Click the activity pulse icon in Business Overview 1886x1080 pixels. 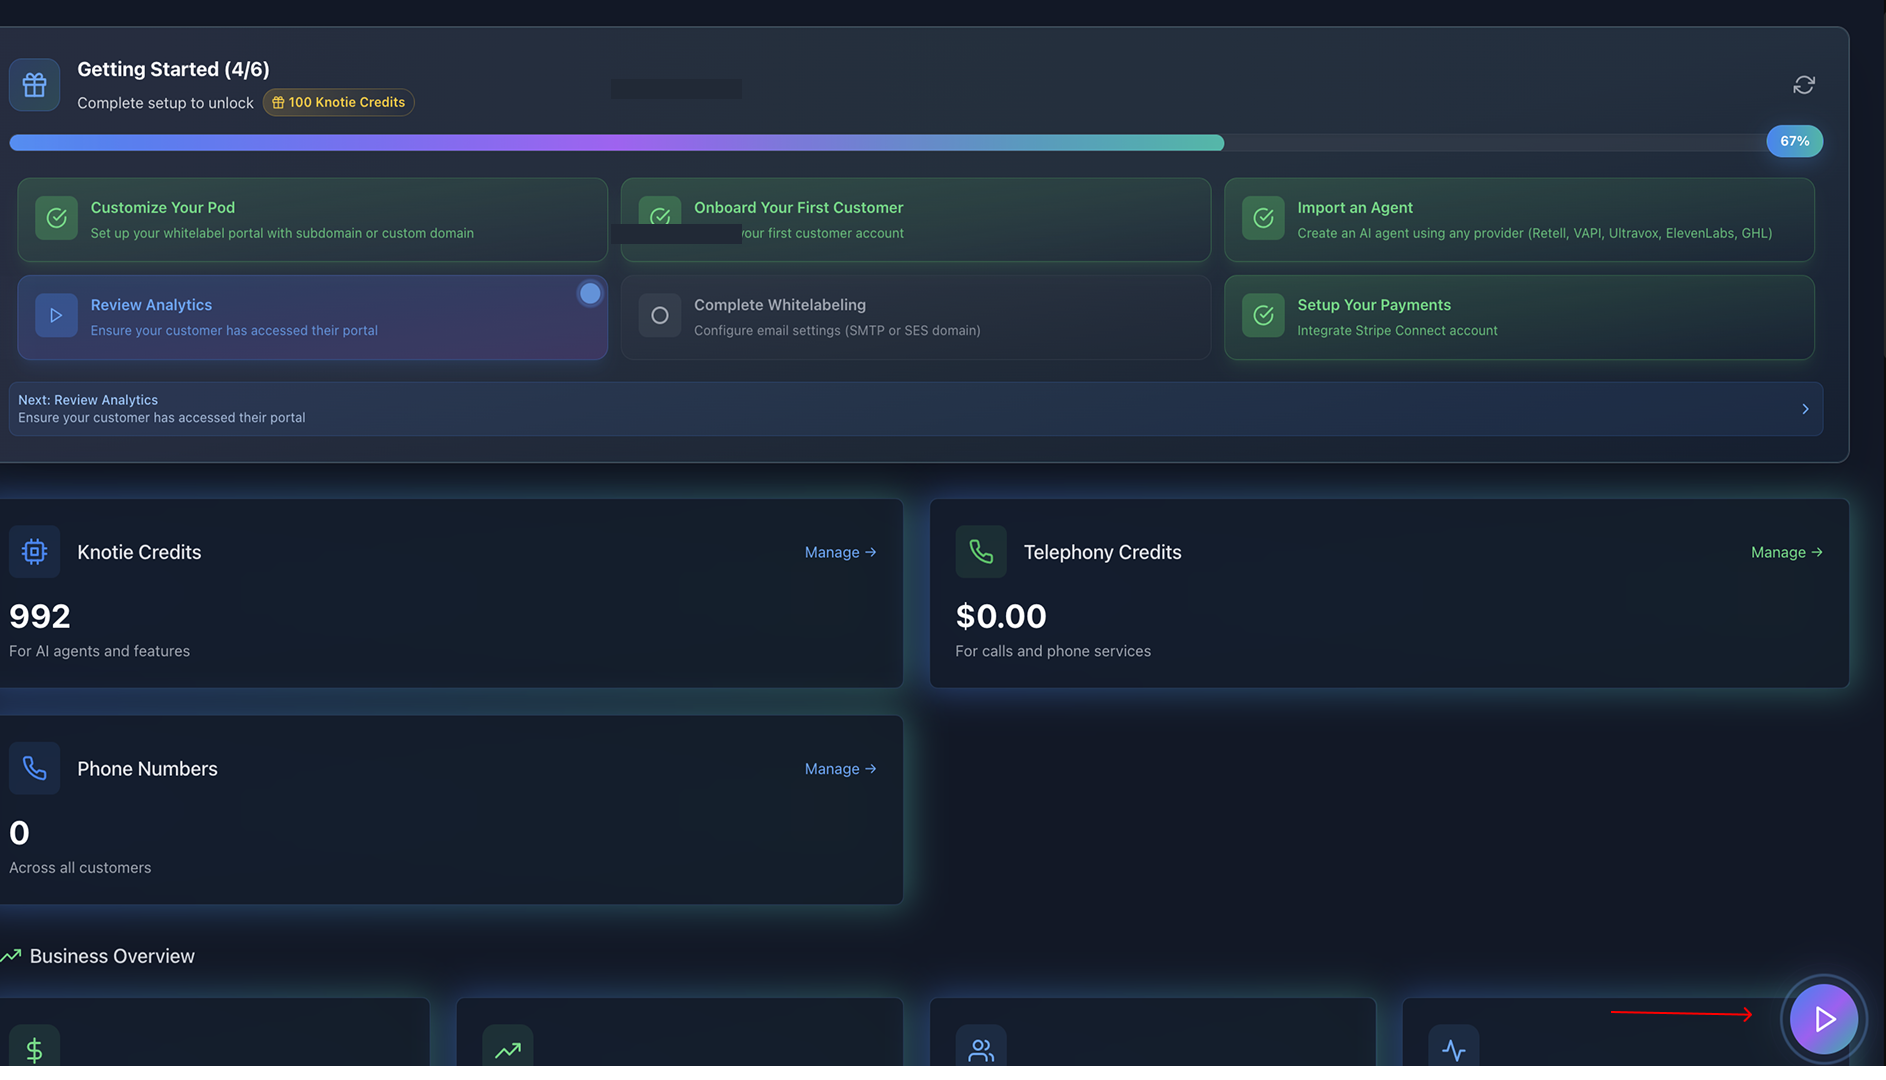(1453, 1049)
